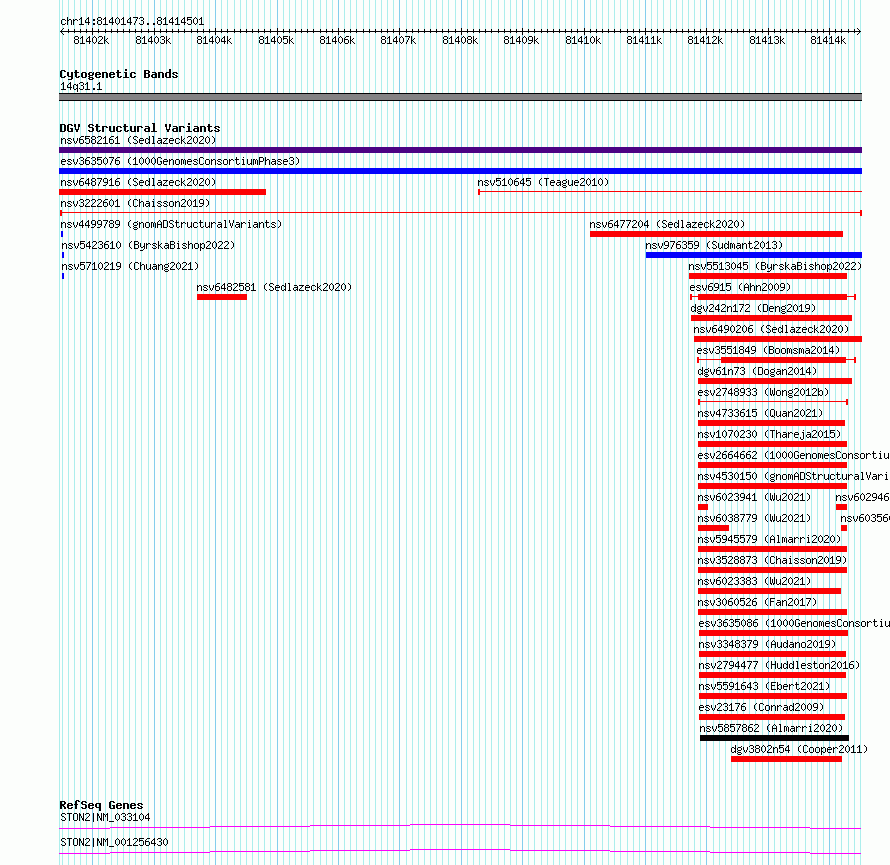Open the STON2|NM_033104 gene label
The height and width of the screenshot is (865, 890).
point(105,817)
